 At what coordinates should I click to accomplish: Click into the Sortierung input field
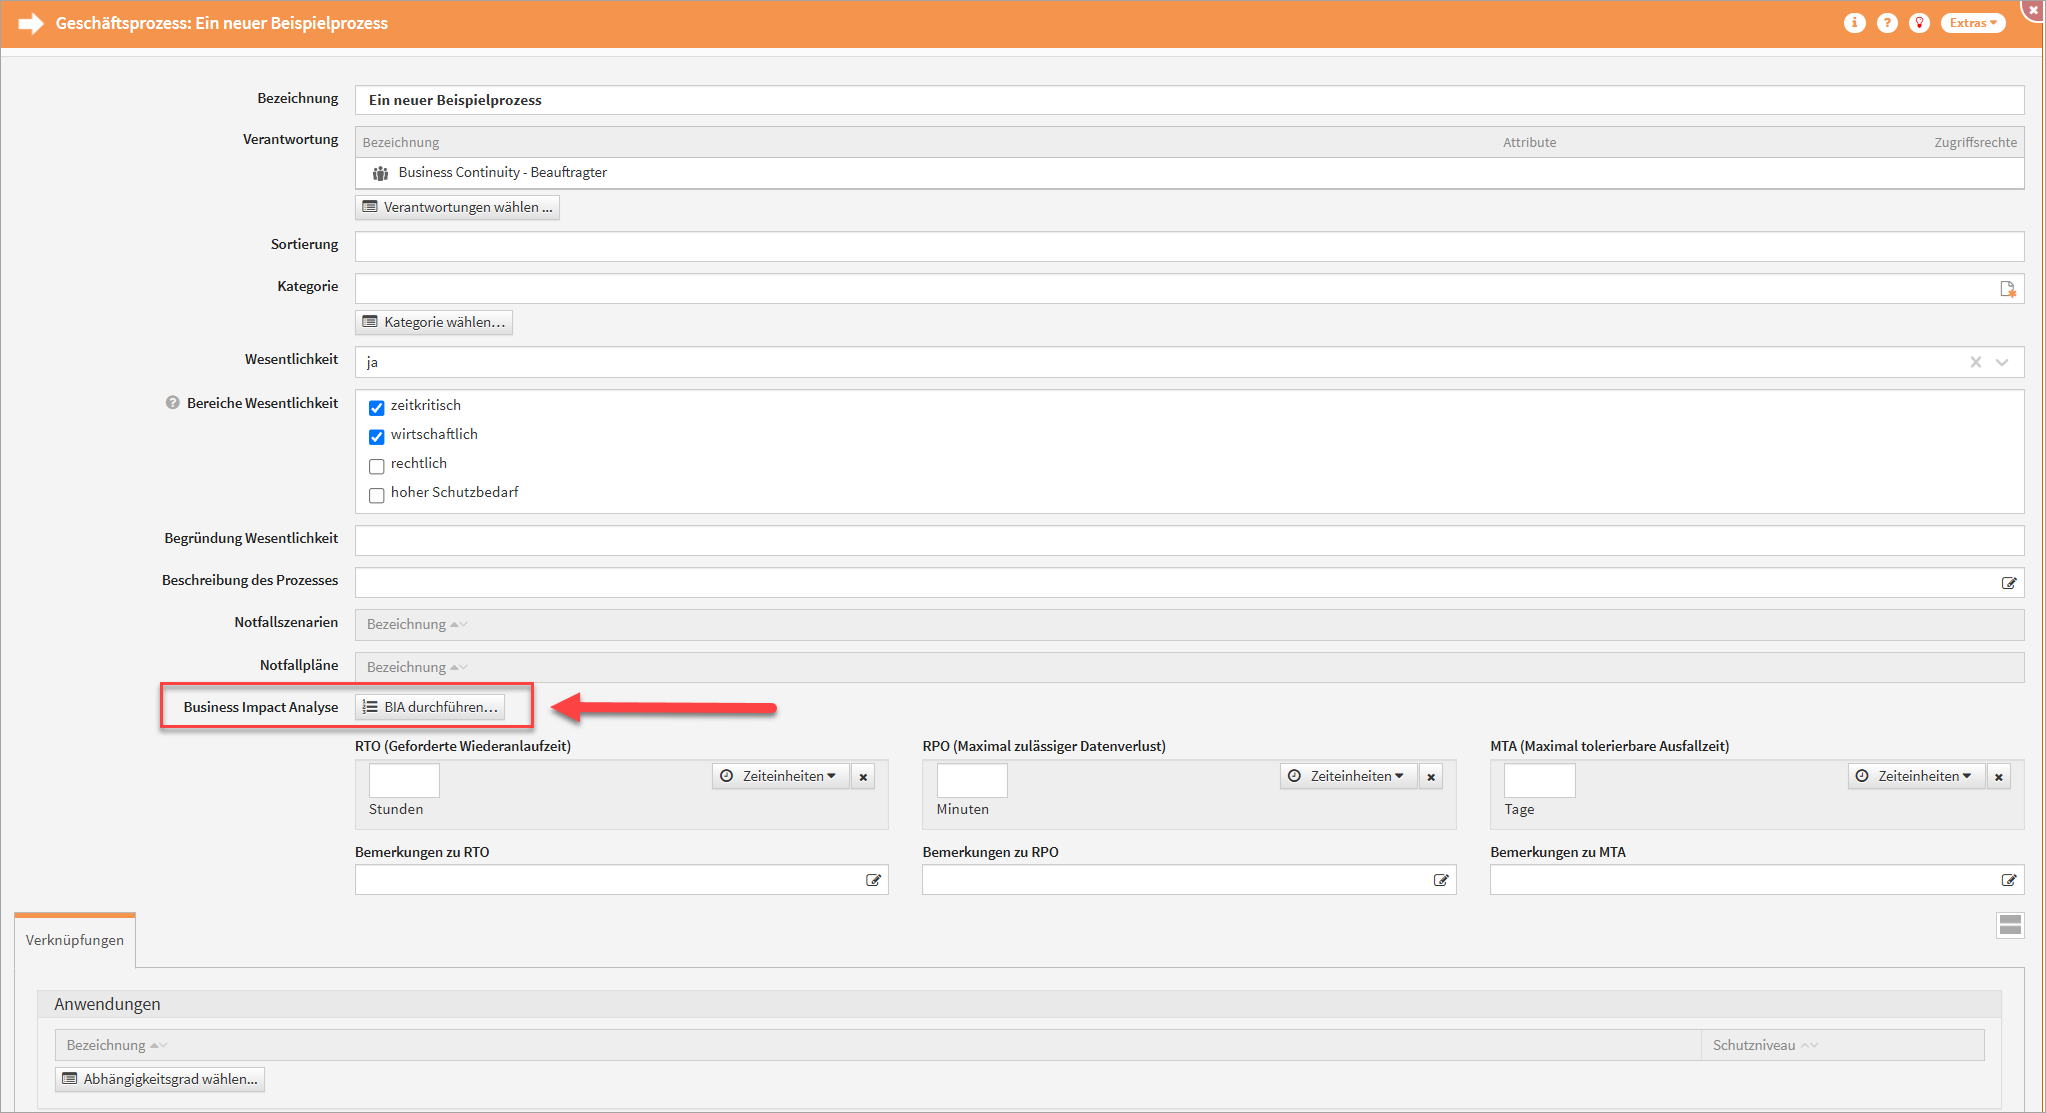coord(1188,246)
